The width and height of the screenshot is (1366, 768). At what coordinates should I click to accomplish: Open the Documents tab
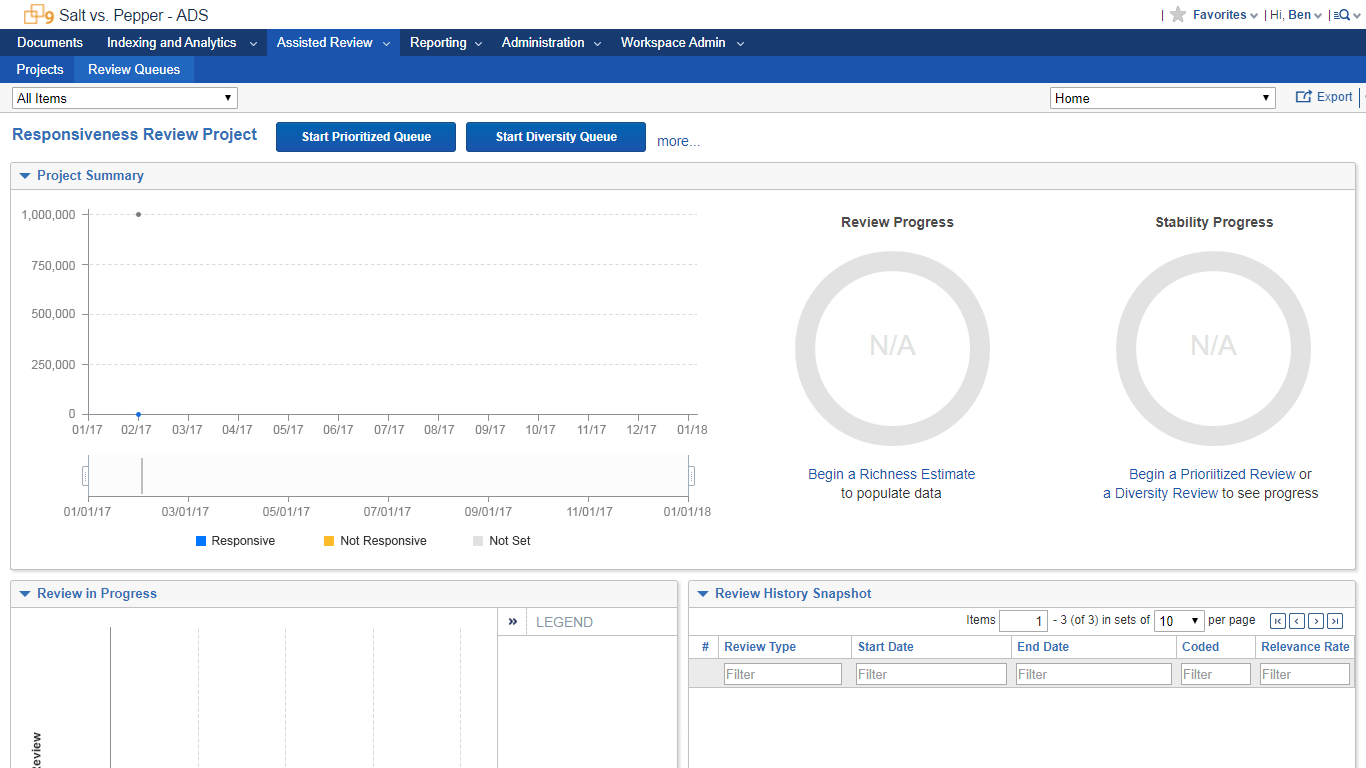pyautogui.click(x=50, y=42)
